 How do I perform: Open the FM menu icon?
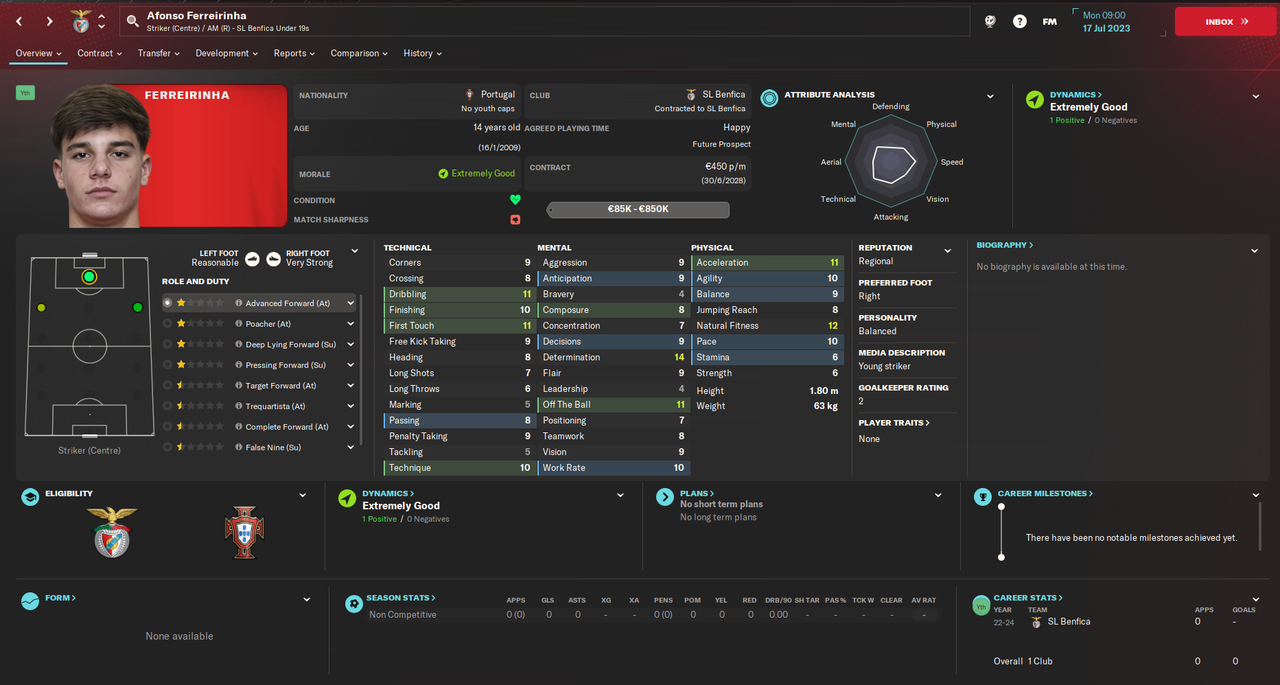point(1049,21)
